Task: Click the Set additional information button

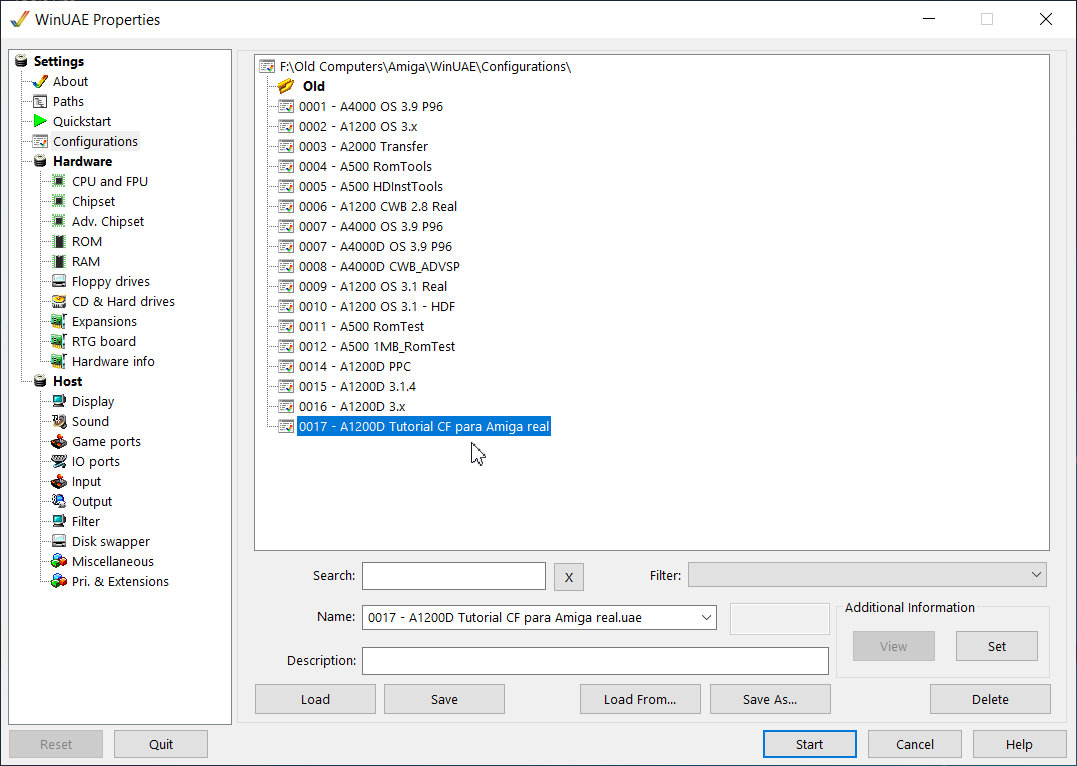Action: [997, 646]
